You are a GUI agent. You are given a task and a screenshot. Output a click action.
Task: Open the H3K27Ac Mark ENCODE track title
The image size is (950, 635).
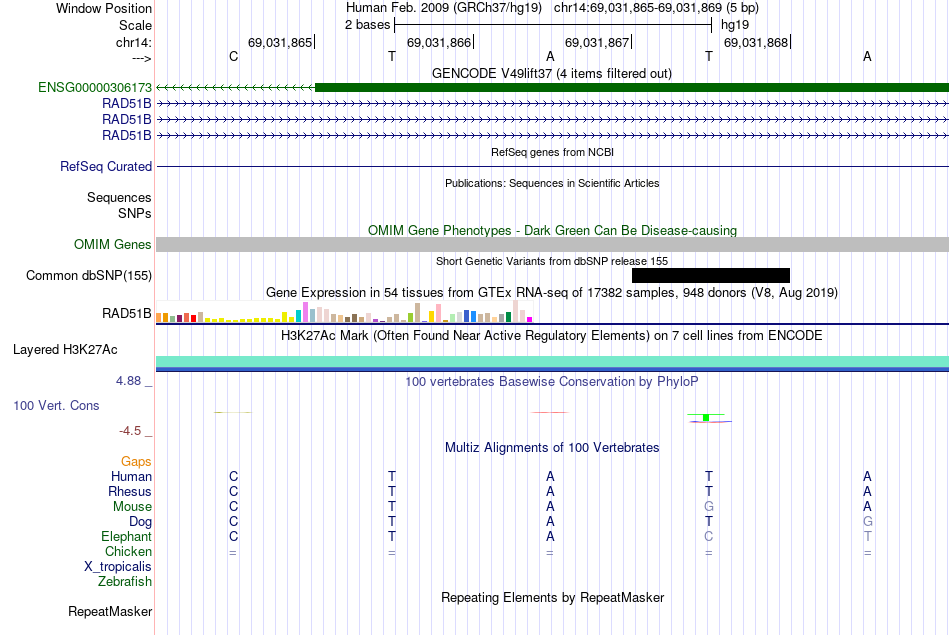click(552, 336)
